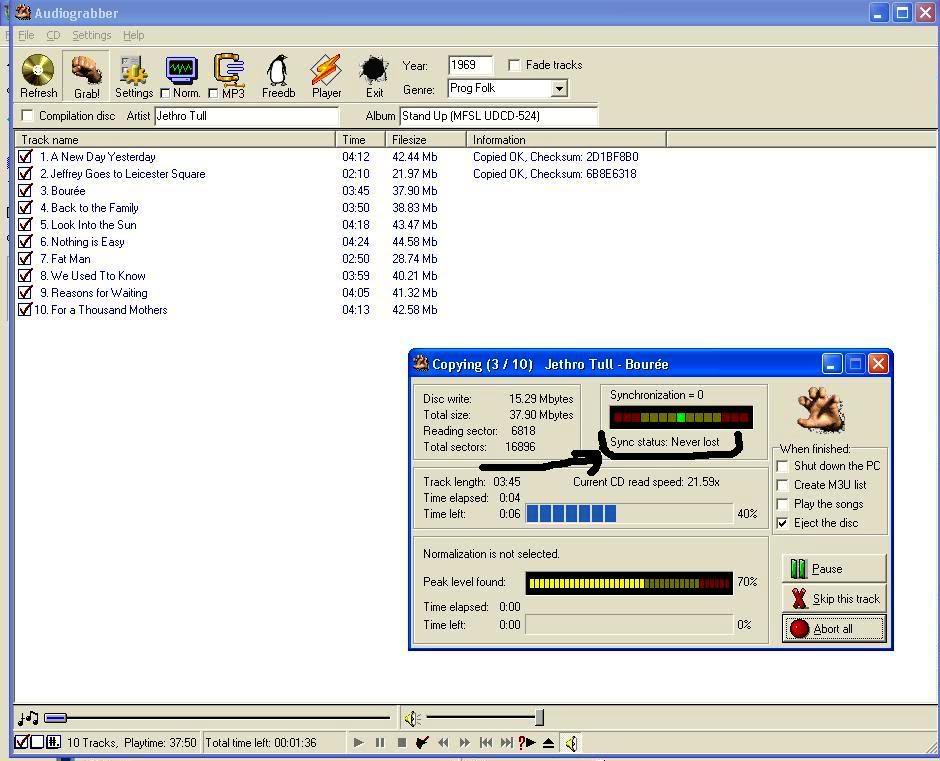Click the playback position slider thumb

[x=55, y=718]
